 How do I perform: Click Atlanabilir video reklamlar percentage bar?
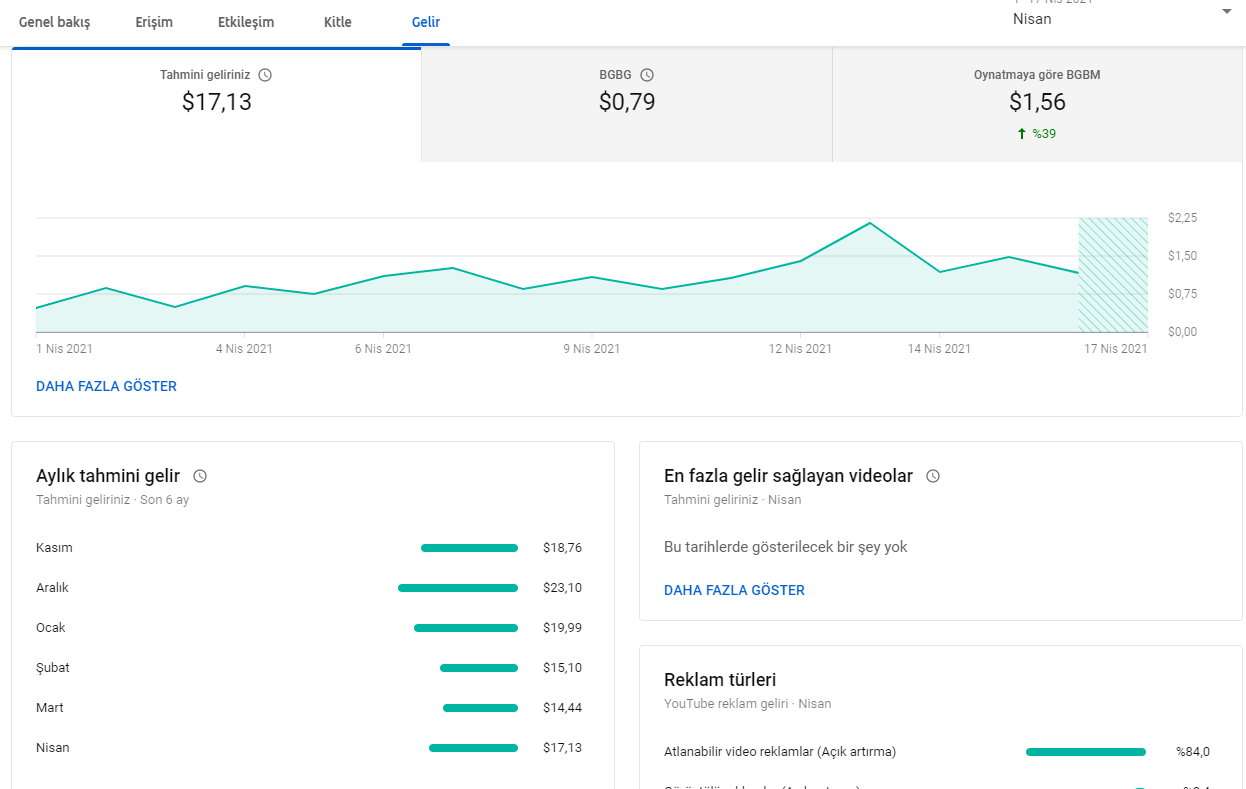coord(1085,752)
